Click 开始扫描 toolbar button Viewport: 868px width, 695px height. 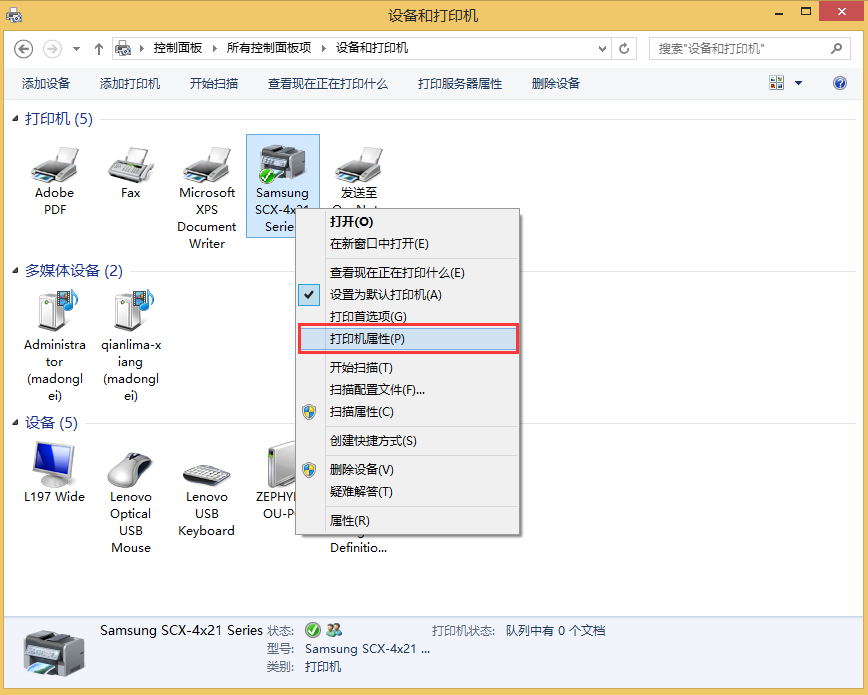coord(214,84)
